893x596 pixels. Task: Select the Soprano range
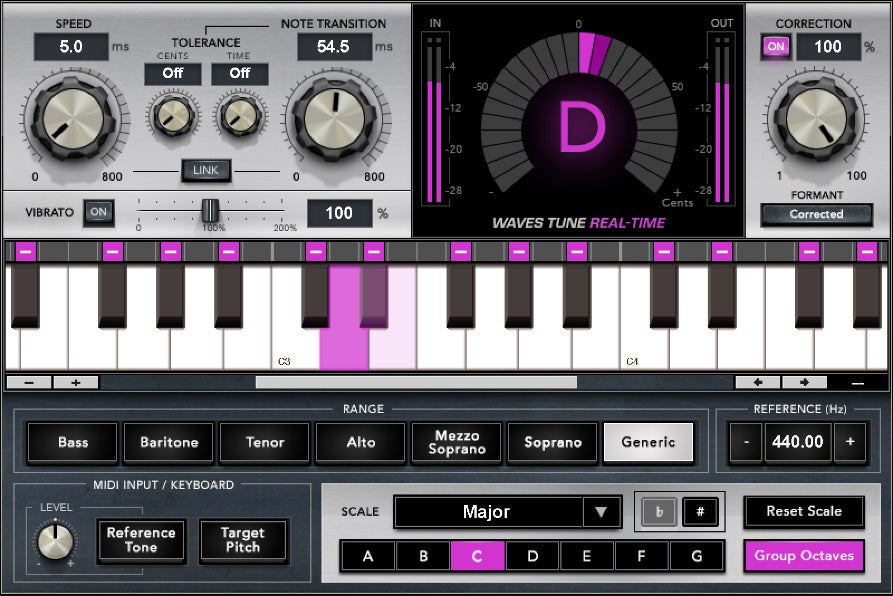pyautogui.click(x=553, y=442)
